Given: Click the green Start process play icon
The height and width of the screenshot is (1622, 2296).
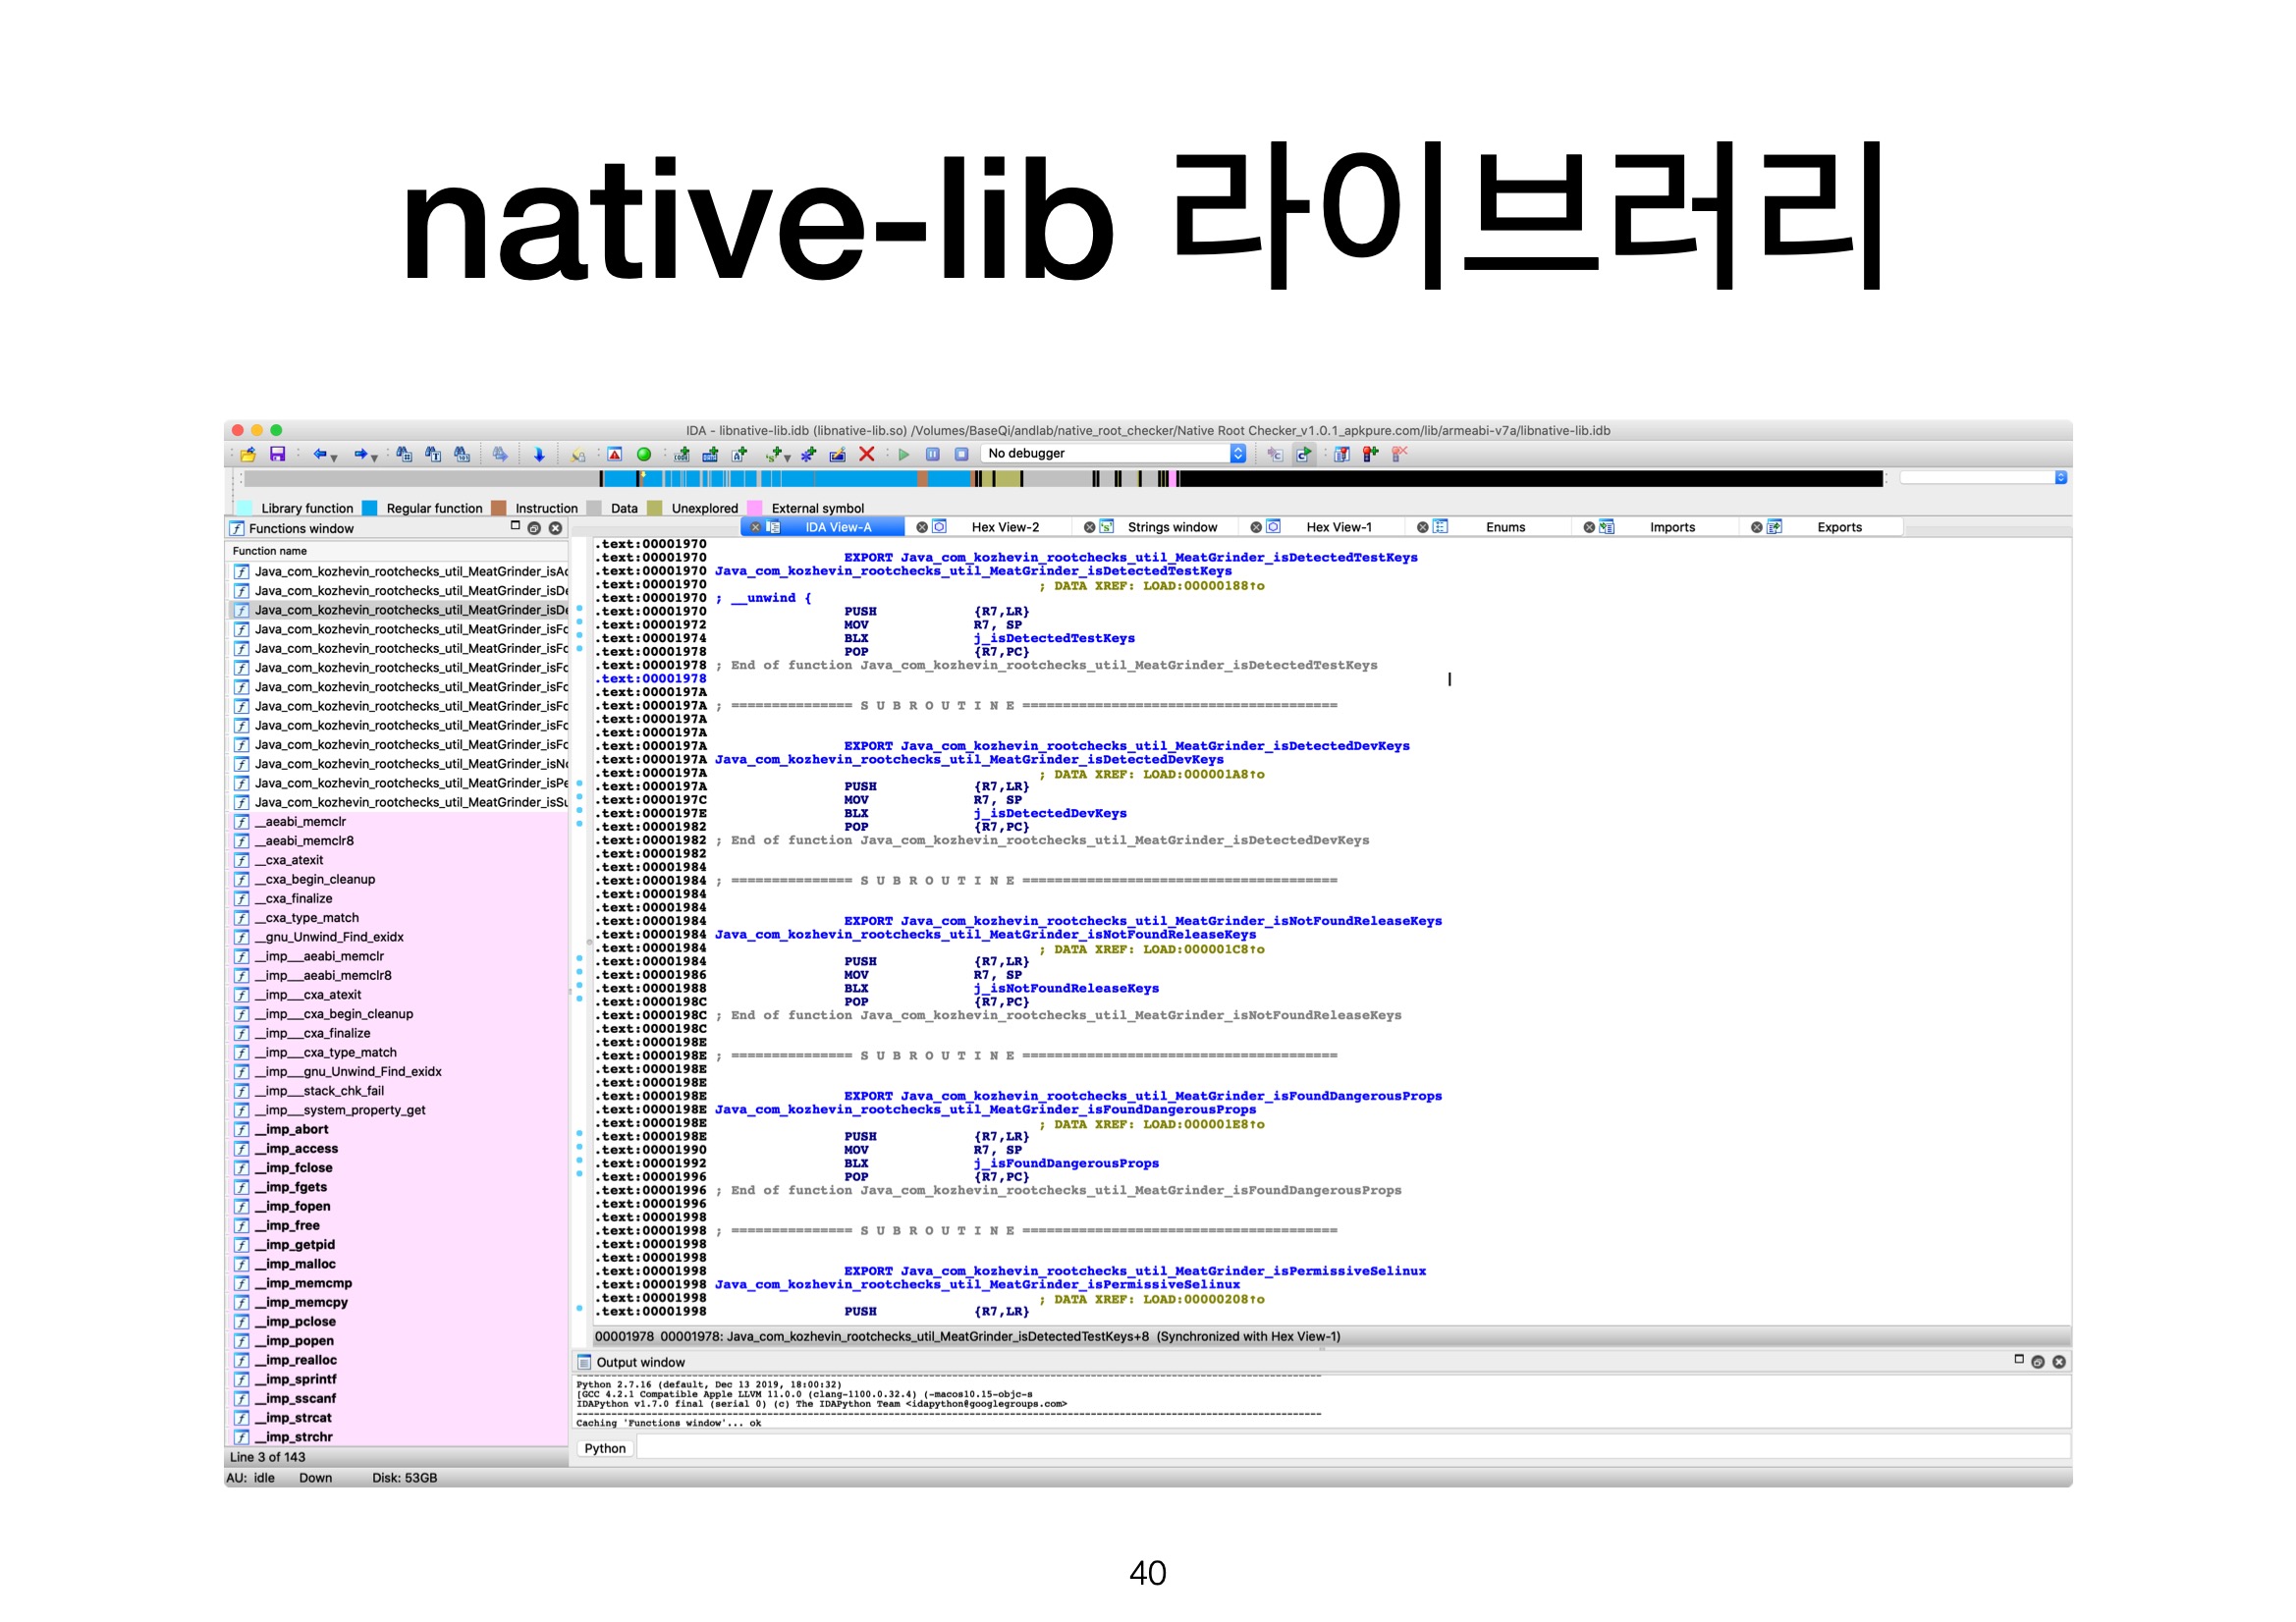Looking at the screenshot, I should coord(904,455).
